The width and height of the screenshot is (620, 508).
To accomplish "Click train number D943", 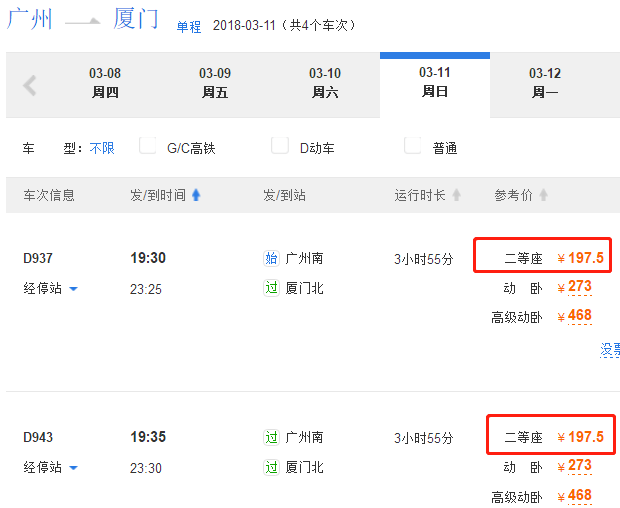I will click(x=38, y=437).
